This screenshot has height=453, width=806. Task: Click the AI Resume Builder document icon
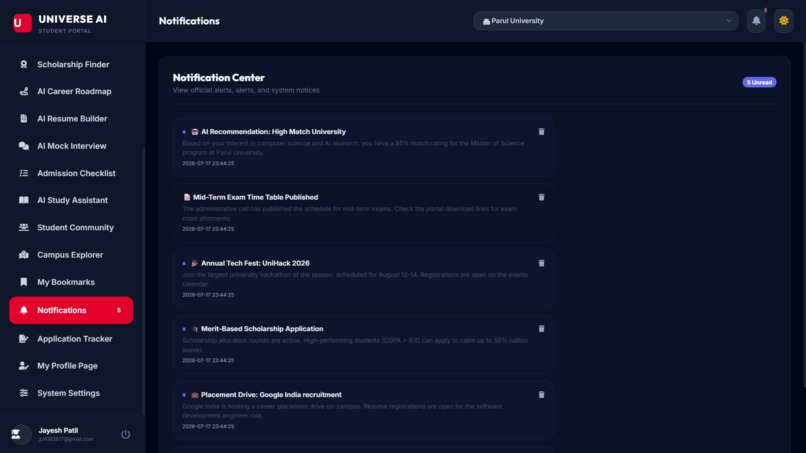pos(24,119)
